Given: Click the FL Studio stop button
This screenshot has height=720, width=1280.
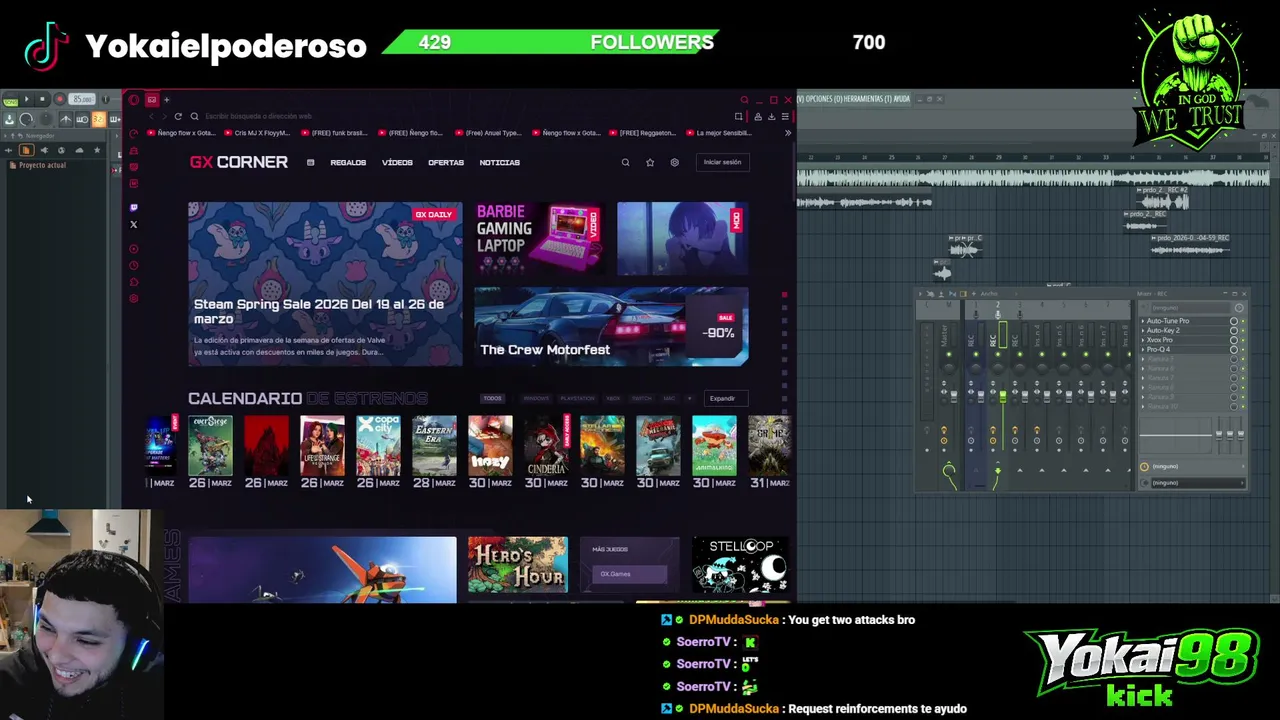Looking at the screenshot, I should (x=42, y=99).
